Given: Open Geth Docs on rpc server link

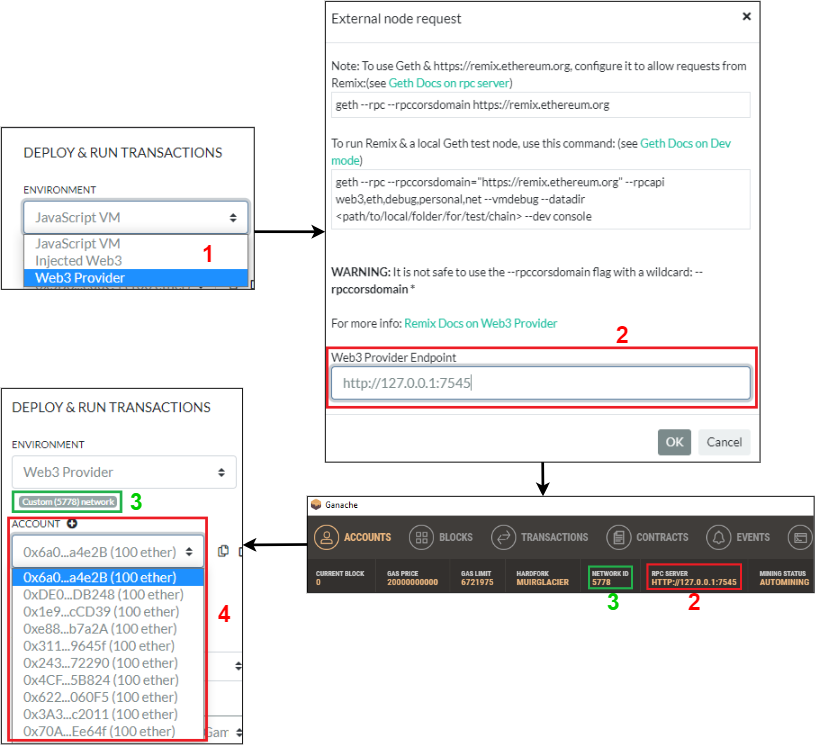Looking at the screenshot, I should (449, 83).
